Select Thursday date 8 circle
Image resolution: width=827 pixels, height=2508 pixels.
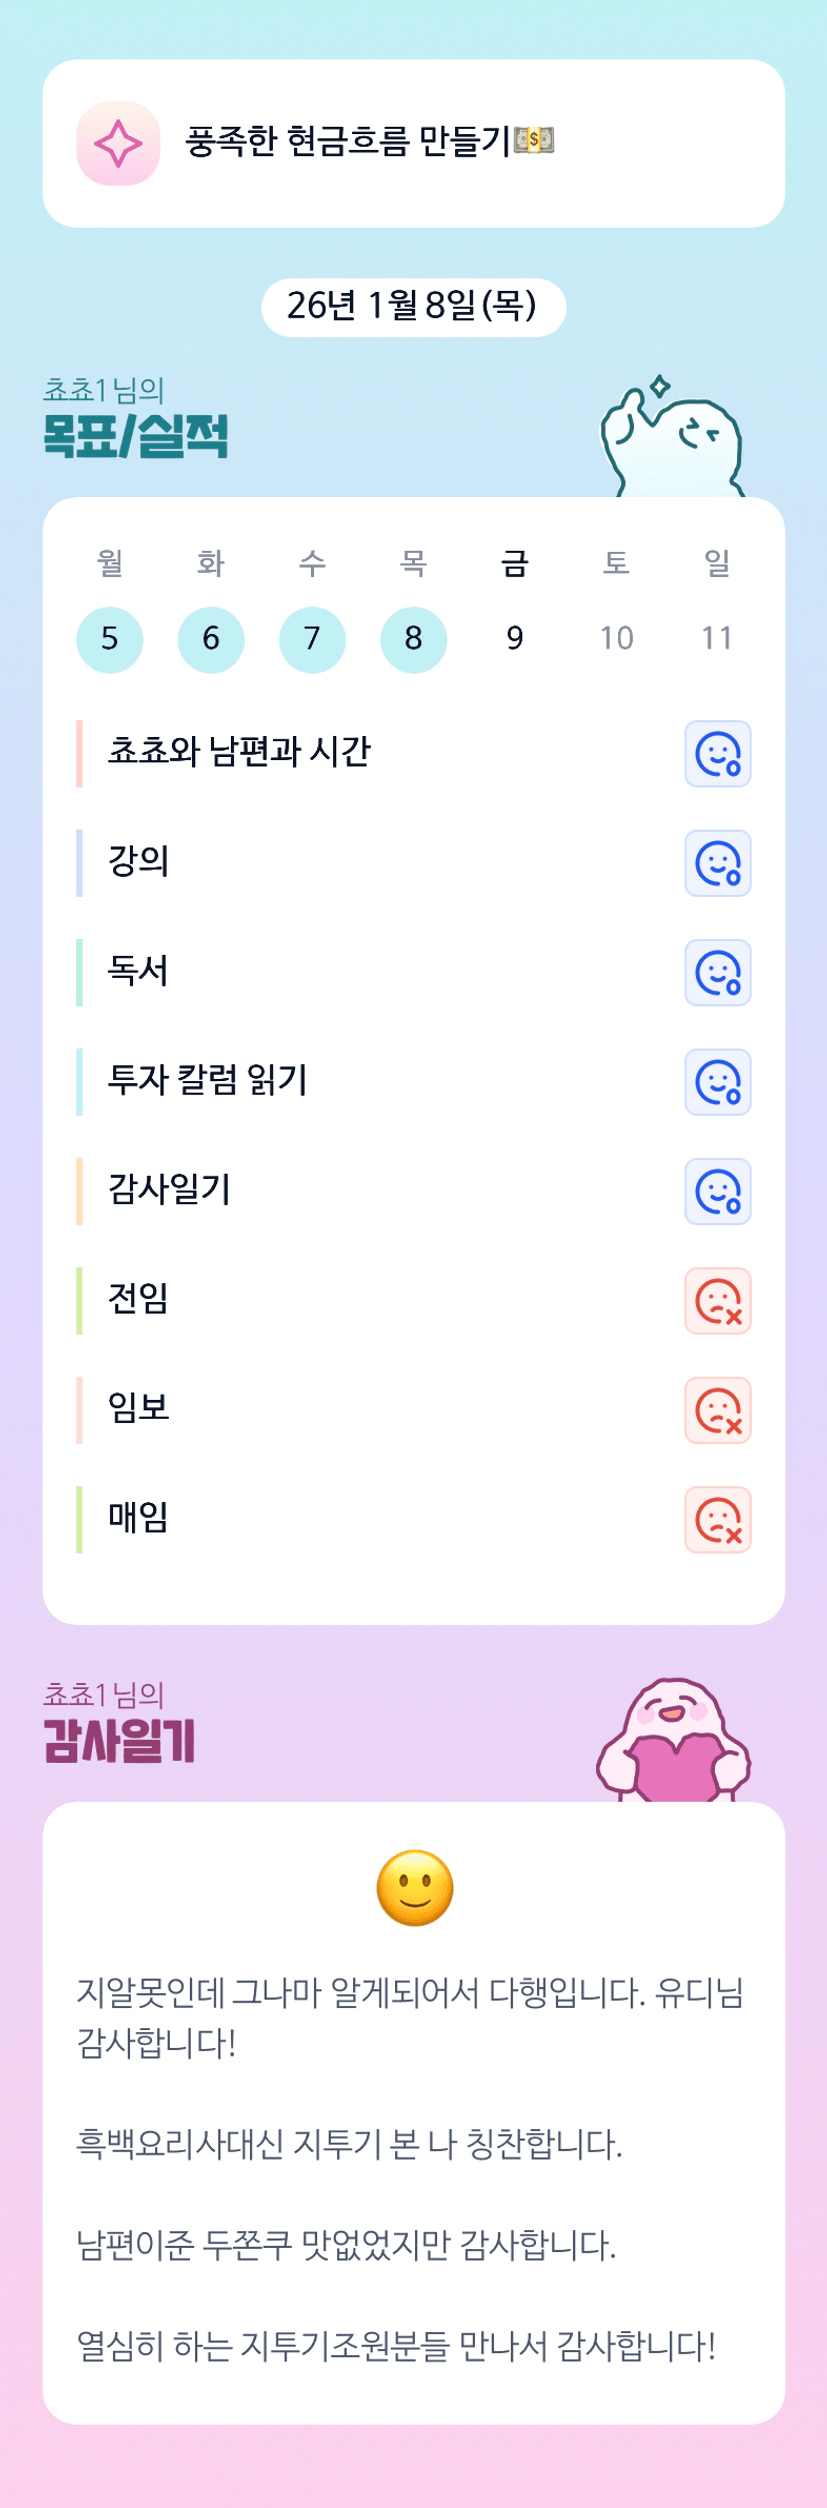coord(413,639)
